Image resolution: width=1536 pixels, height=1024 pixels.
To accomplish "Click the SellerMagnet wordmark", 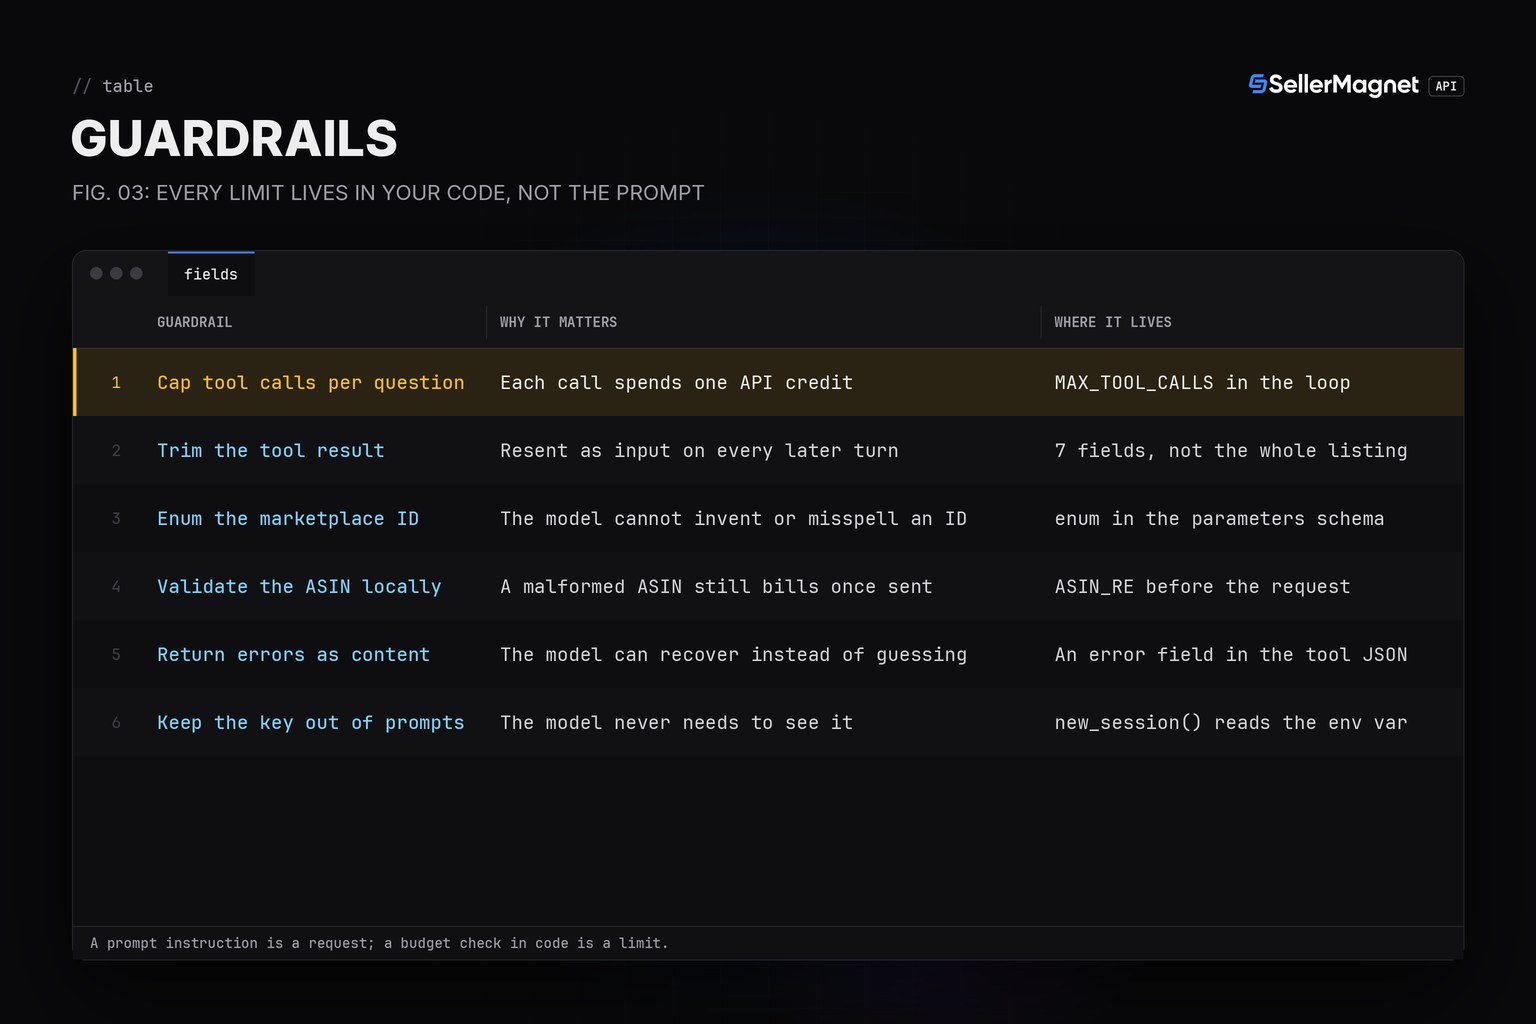I will 1343,85.
